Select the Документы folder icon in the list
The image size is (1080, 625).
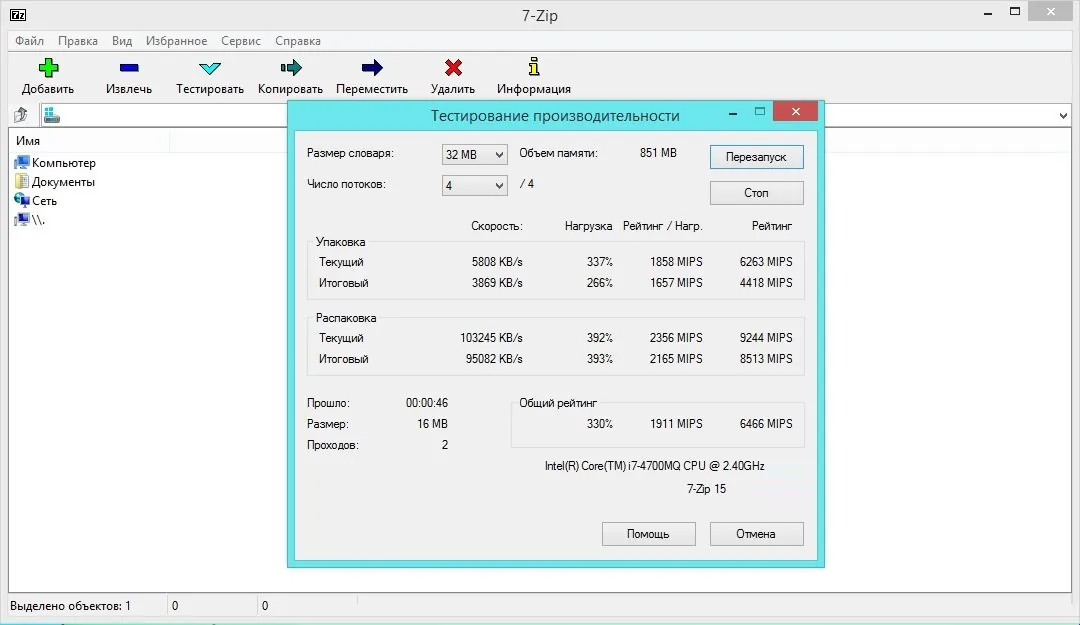[22, 182]
